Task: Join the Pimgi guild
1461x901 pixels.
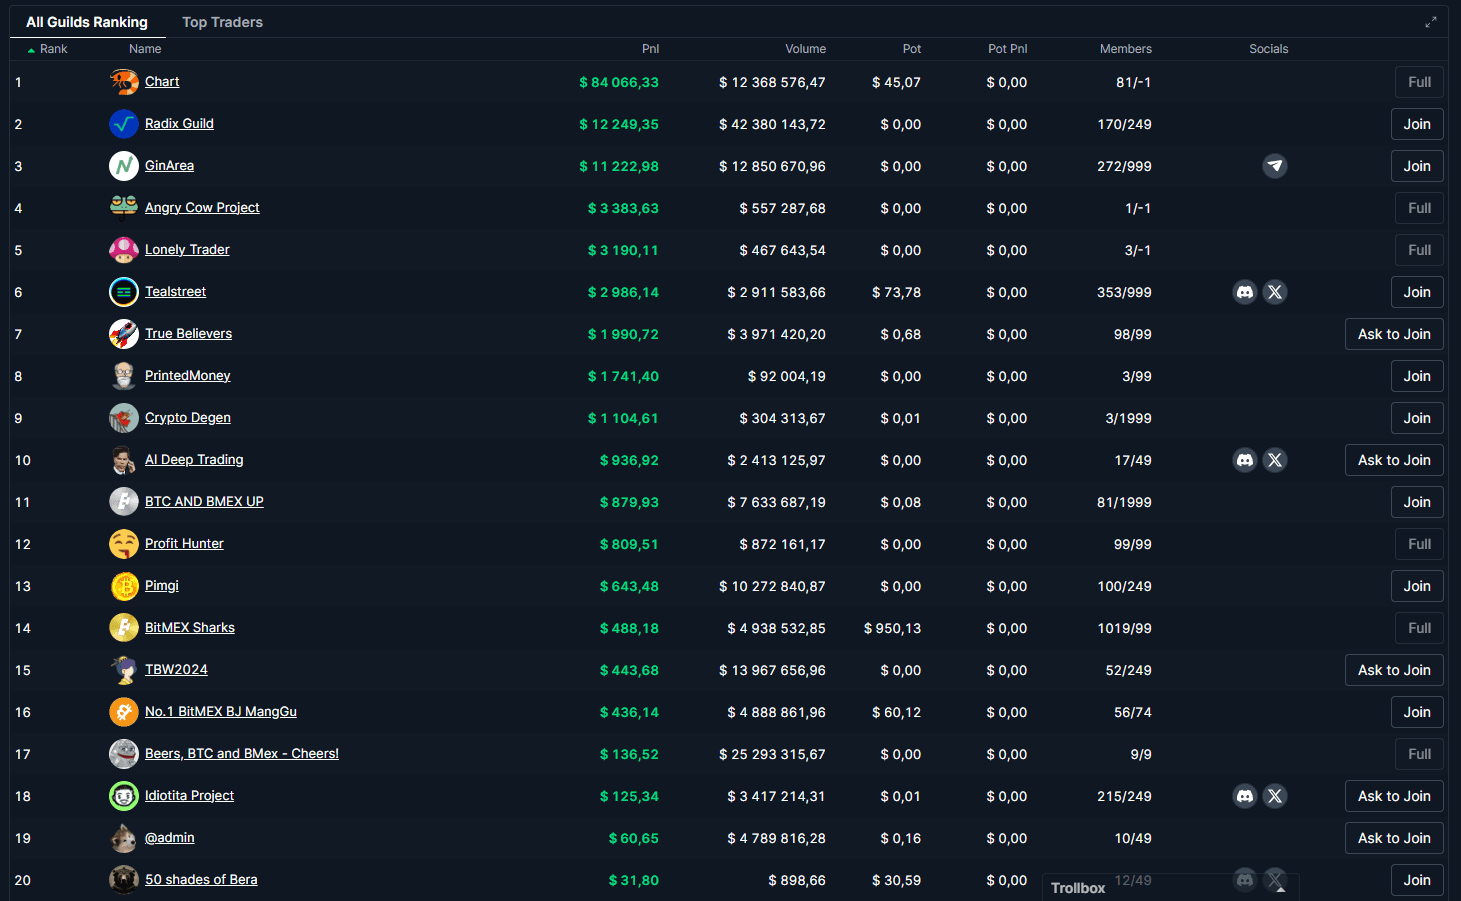Action: (1417, 586)
